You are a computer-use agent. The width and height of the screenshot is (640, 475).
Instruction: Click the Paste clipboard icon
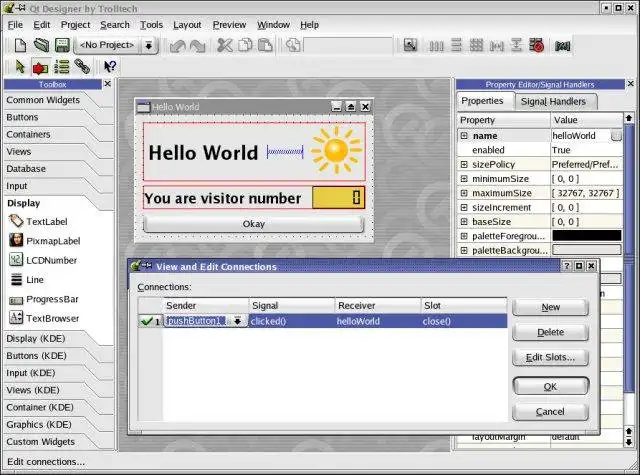pyautogui.click(x=265, y=45)
